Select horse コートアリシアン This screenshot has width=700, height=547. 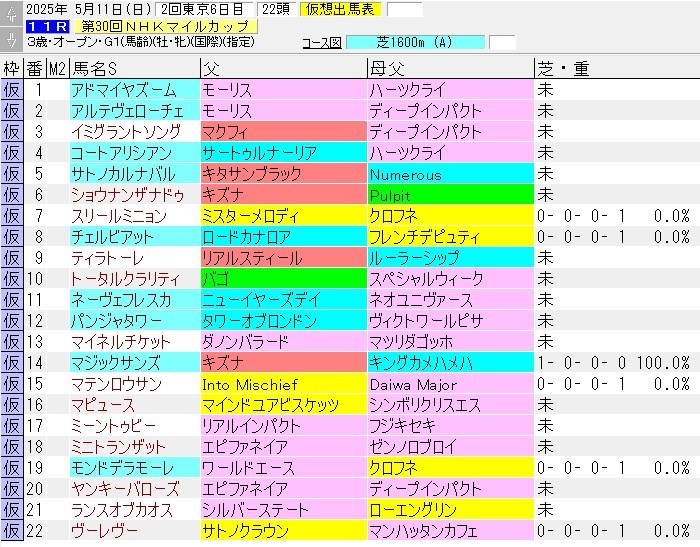135,153
